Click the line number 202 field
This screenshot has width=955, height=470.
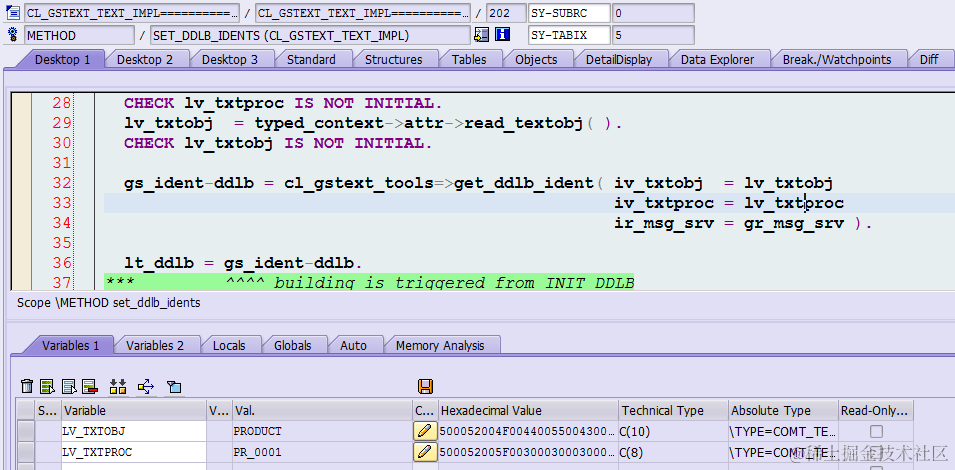click(506, 13)
